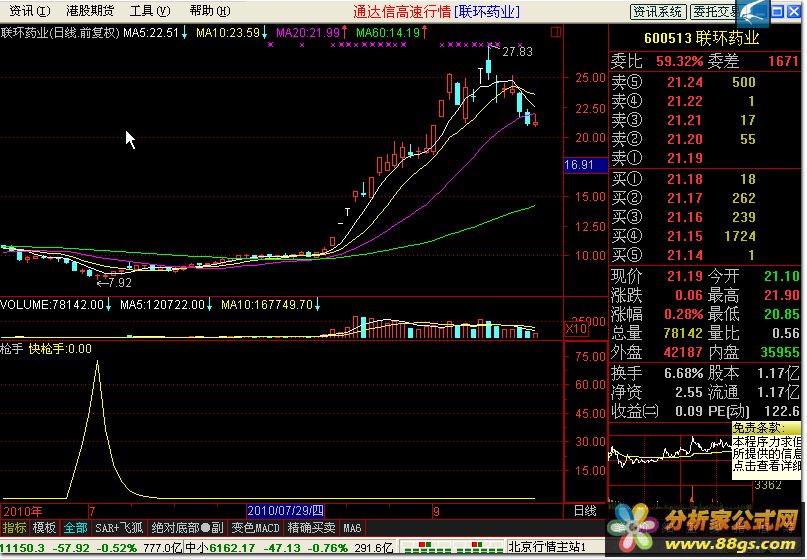Select the 全部 tab
Viewport: 807px width, 559px height.
pyautogui.click(x=75, y=528)
